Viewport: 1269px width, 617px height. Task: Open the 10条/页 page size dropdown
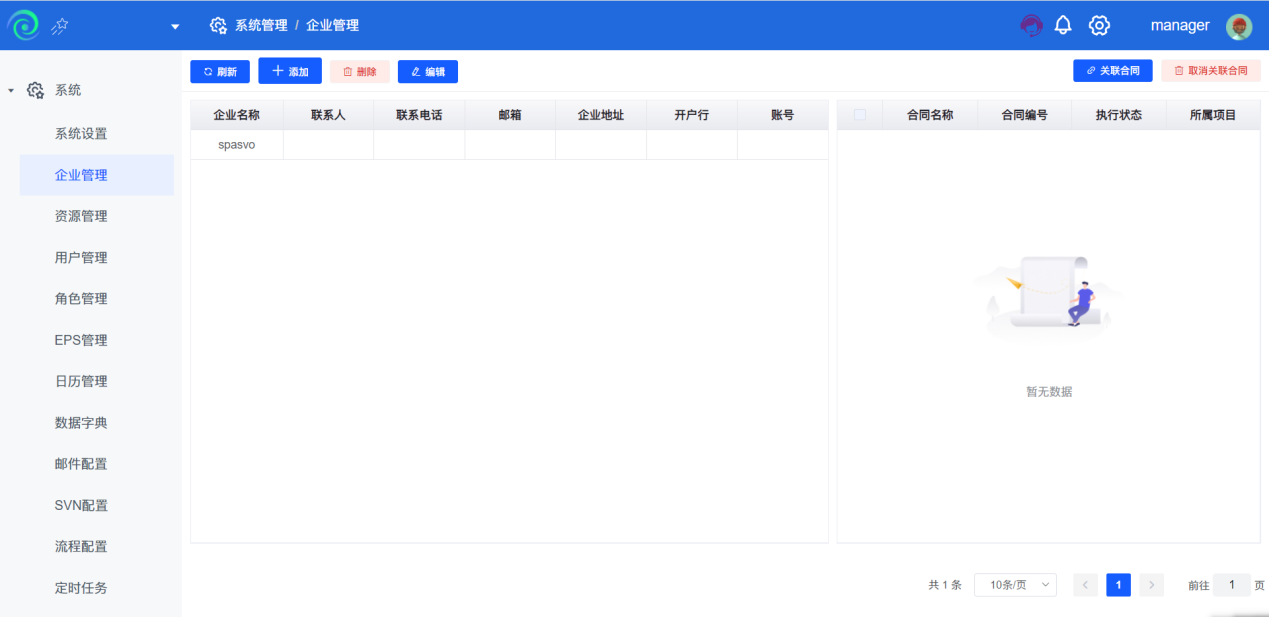(x=1015, y=585)
